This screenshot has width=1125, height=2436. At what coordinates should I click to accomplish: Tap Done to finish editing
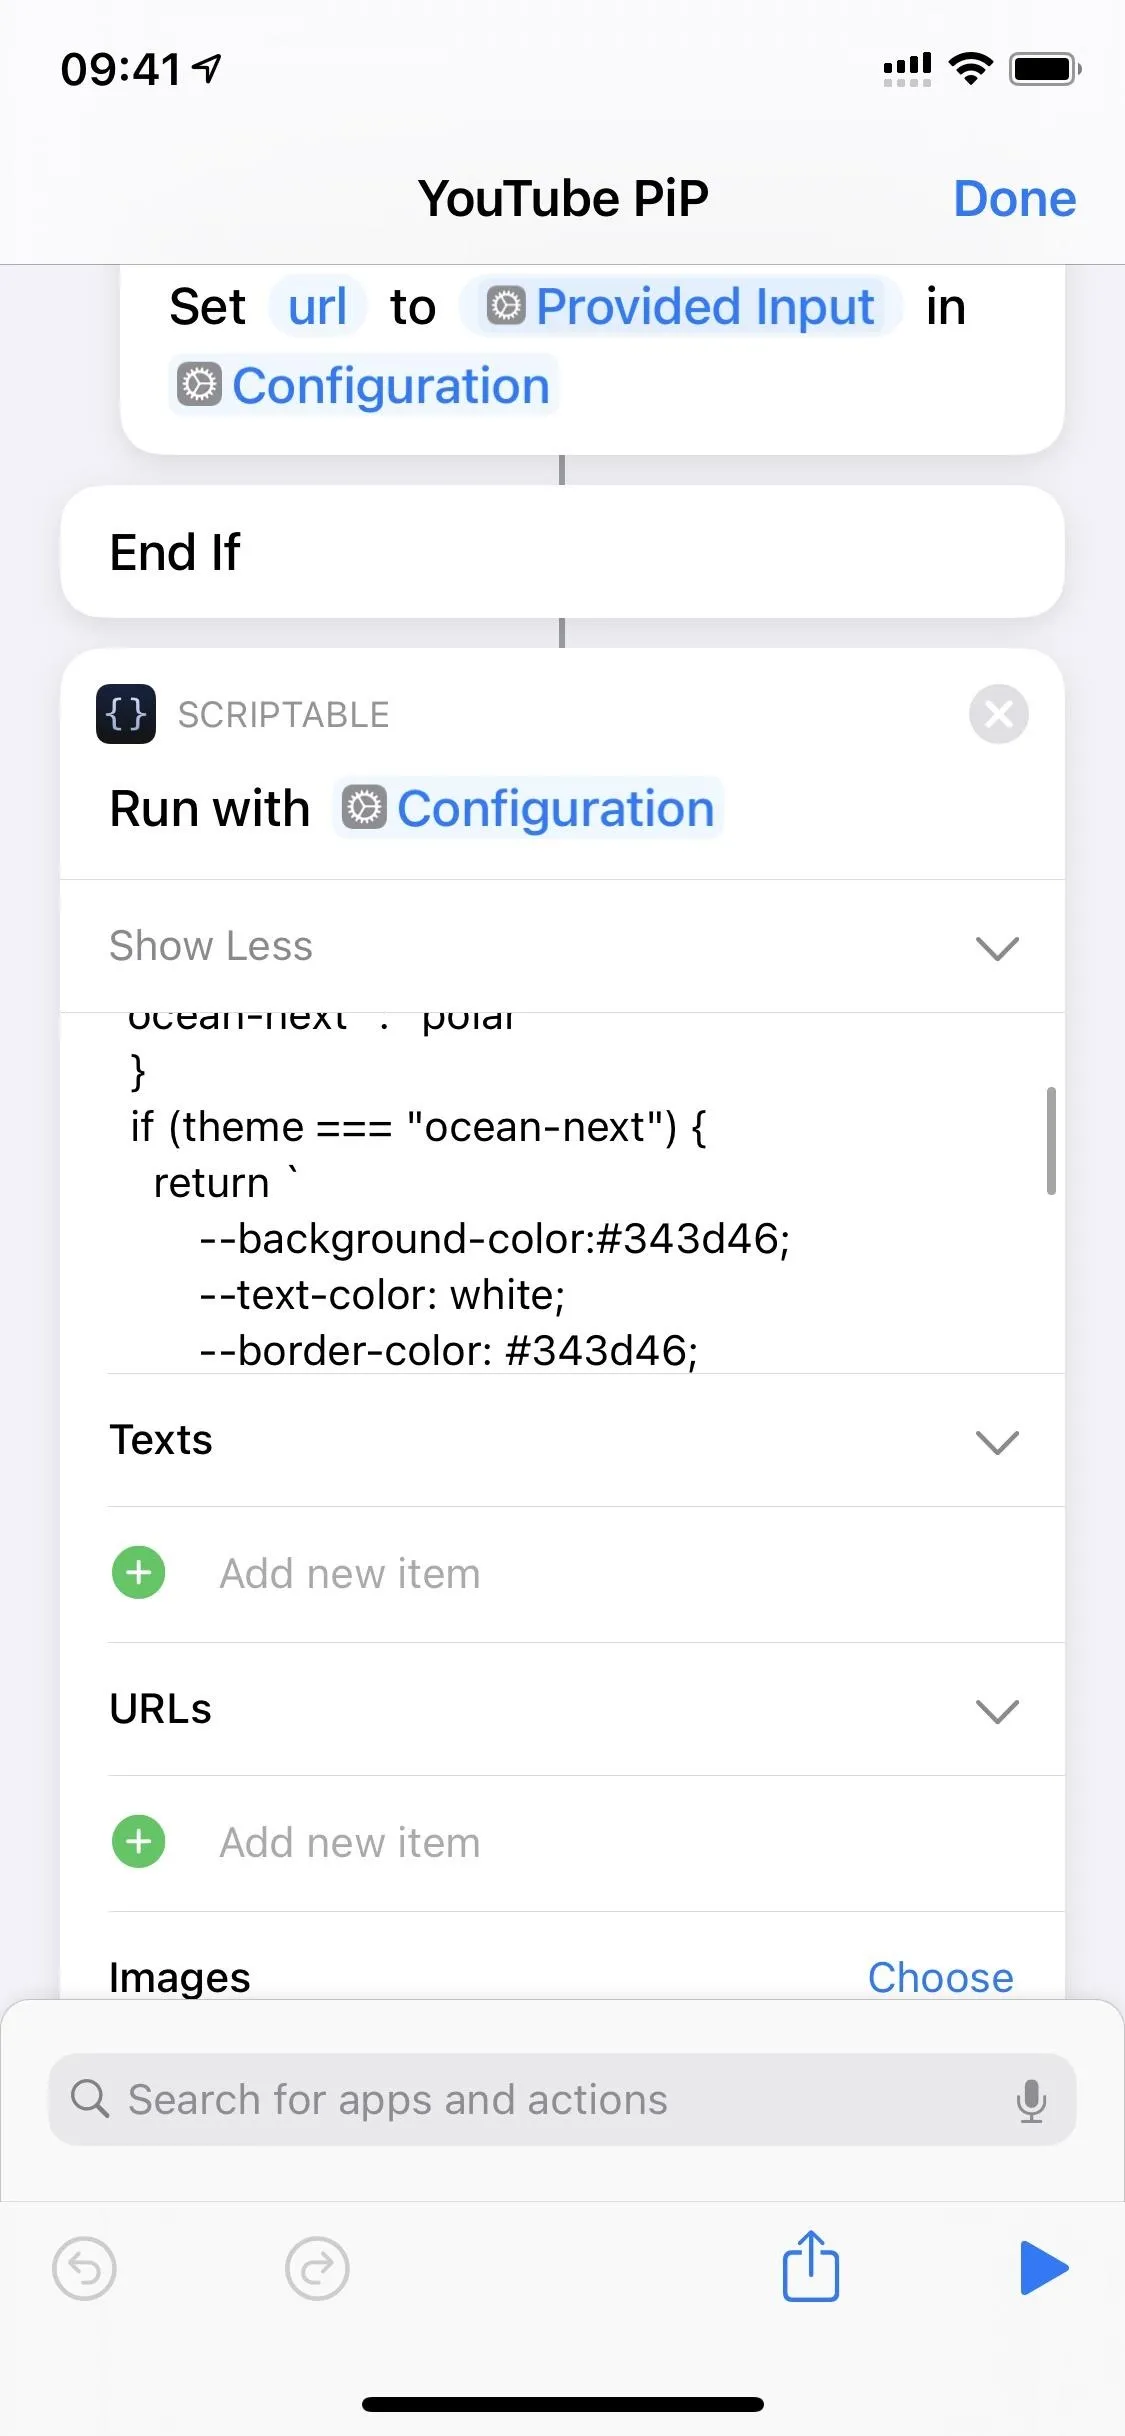tap(1014, 198)
